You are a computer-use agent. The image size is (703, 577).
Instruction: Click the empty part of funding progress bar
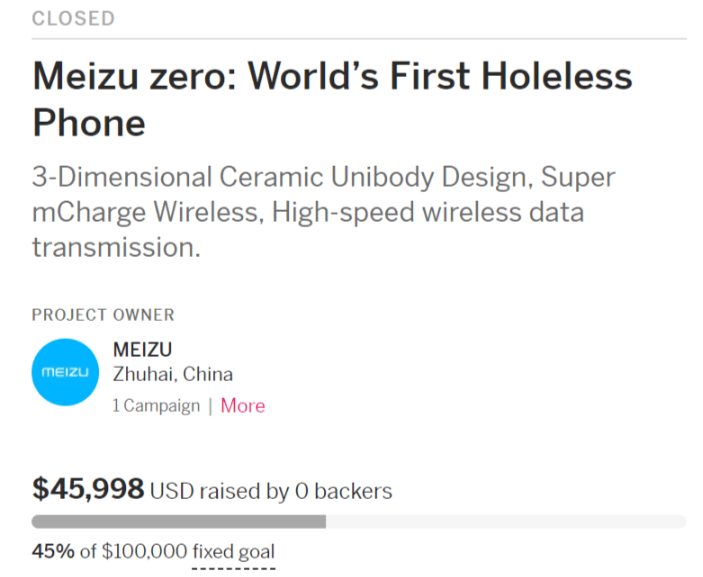point(505,521)
